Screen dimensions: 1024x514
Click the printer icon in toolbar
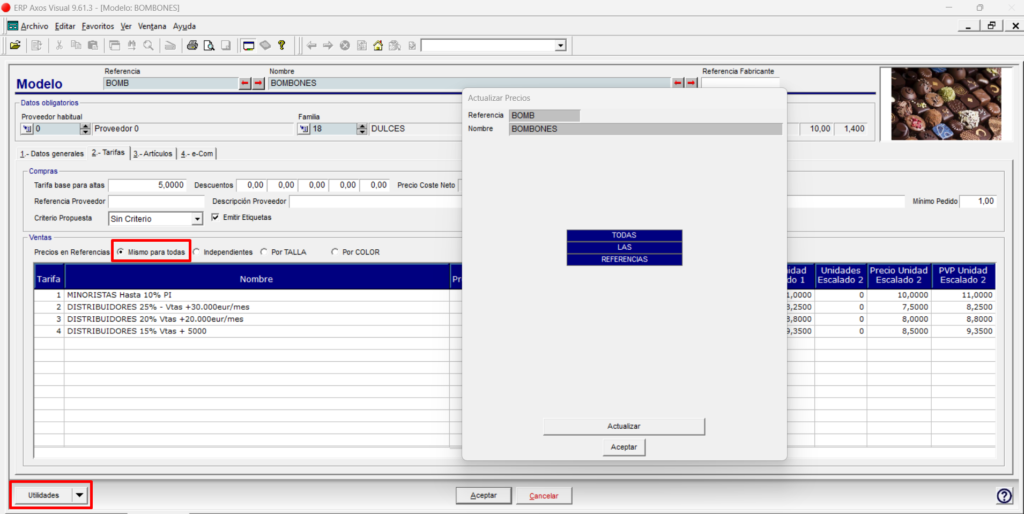coord(192,46)
